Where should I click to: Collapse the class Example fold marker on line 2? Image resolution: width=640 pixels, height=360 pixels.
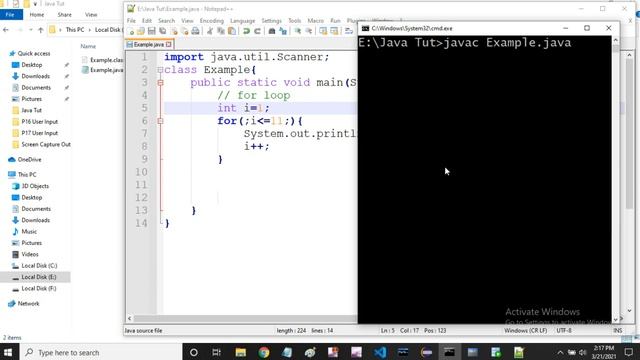pos(160,70)
